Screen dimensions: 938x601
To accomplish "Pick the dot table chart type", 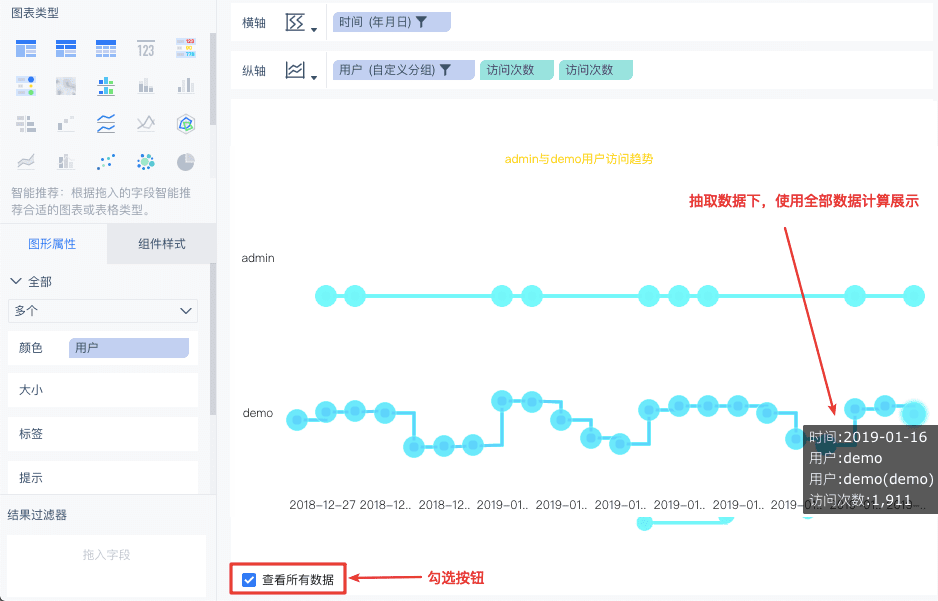I will click(26, 86).
